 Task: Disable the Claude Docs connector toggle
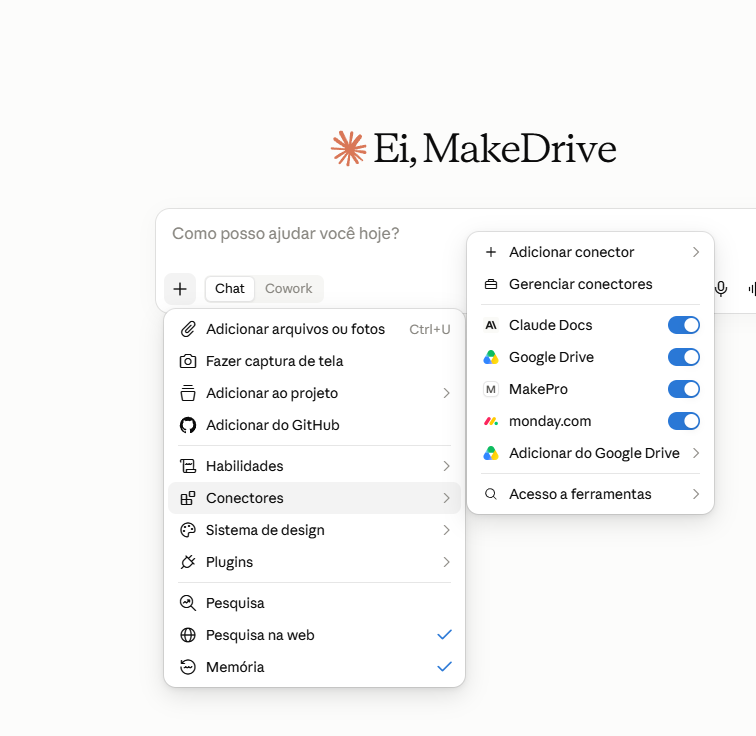pos(684,325)
